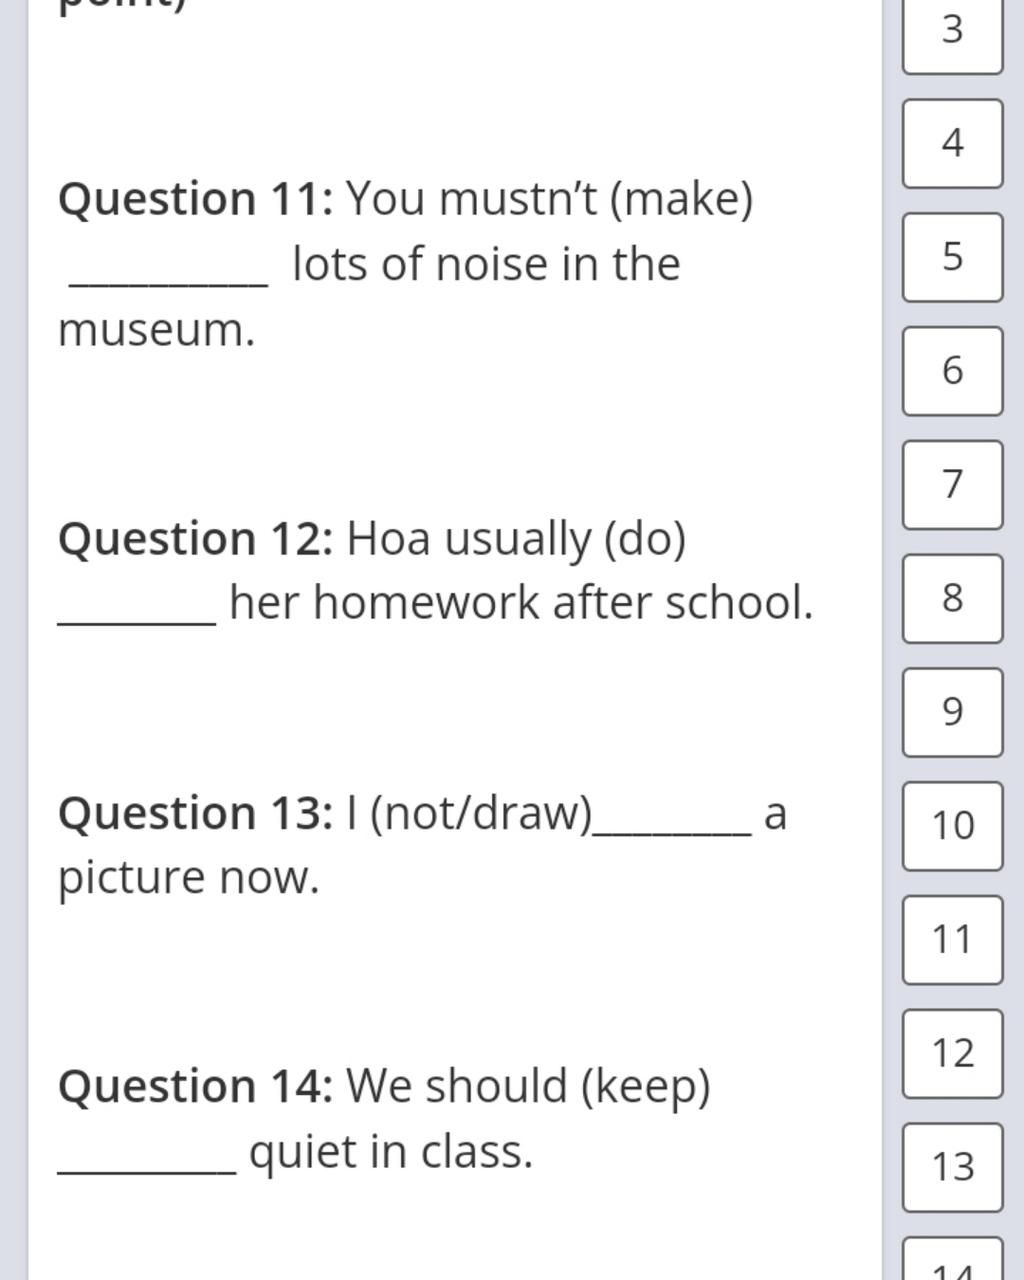Viewport: 1024px width, 1280px height.
Task: Go to question 10 in navigator
Action: click(x=952, y=826)
